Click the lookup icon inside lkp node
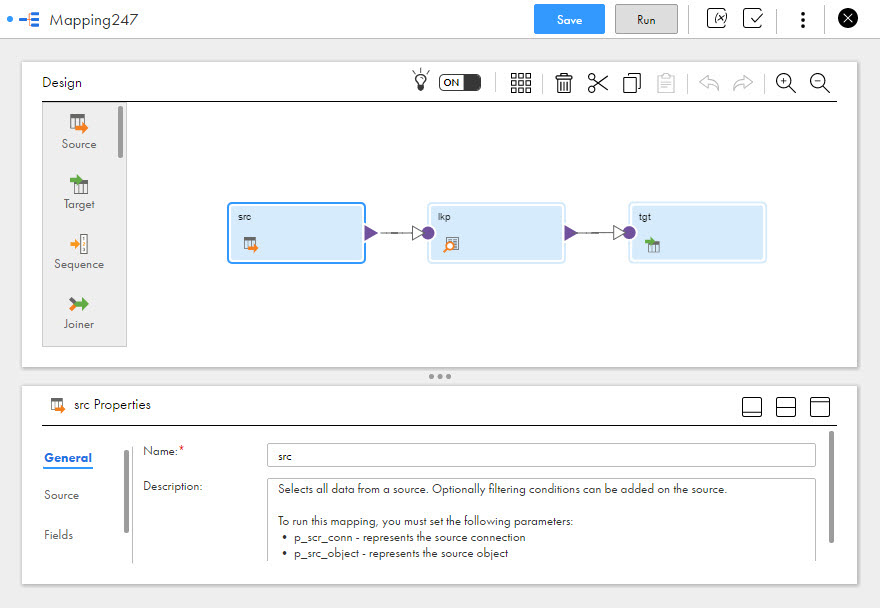 [451, 244]
